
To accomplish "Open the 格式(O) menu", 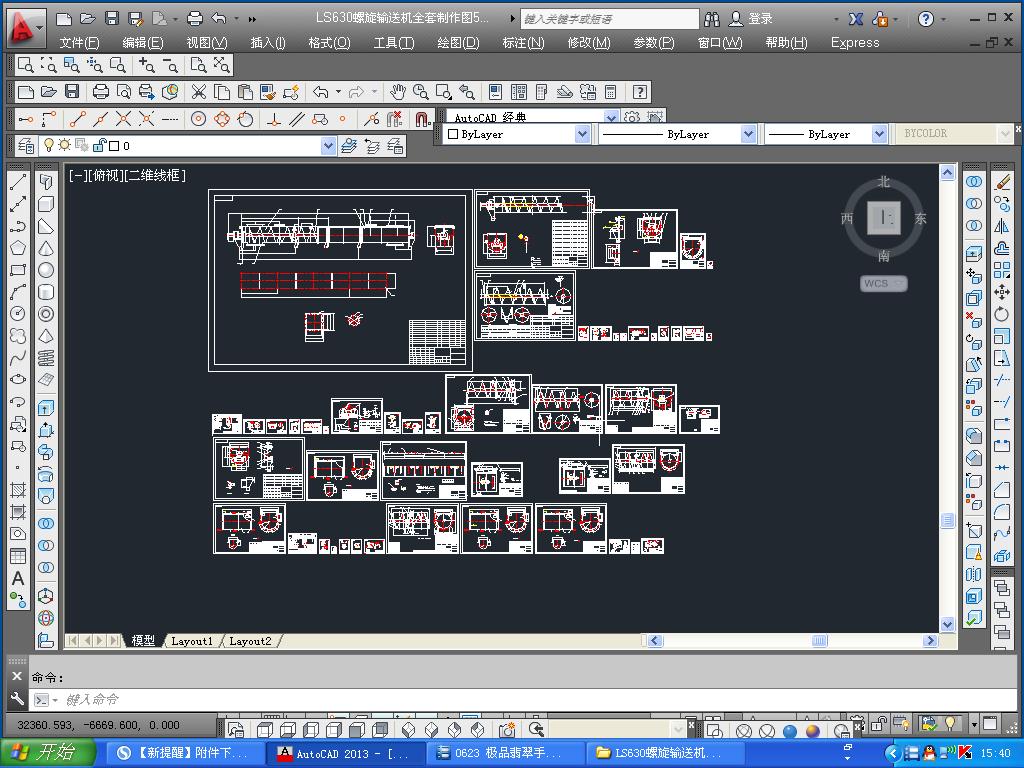I will click(x=329, y=42).
